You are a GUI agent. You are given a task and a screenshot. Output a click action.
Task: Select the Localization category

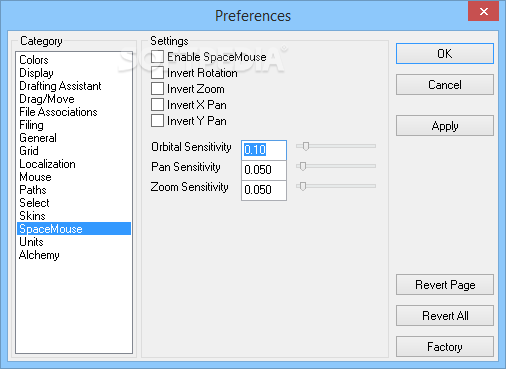tap(47, 164)
